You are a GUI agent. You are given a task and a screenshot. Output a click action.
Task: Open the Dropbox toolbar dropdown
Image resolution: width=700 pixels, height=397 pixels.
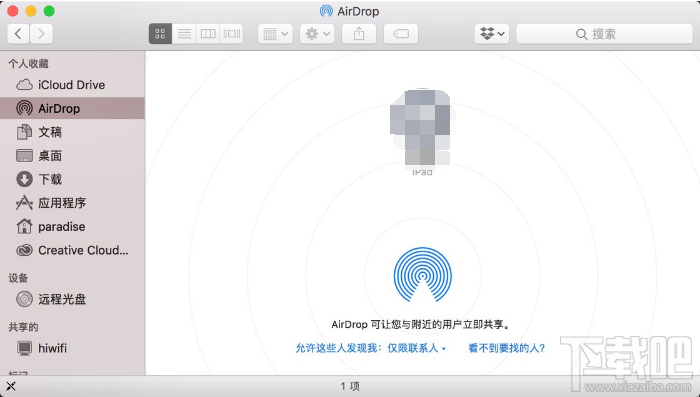492,34
